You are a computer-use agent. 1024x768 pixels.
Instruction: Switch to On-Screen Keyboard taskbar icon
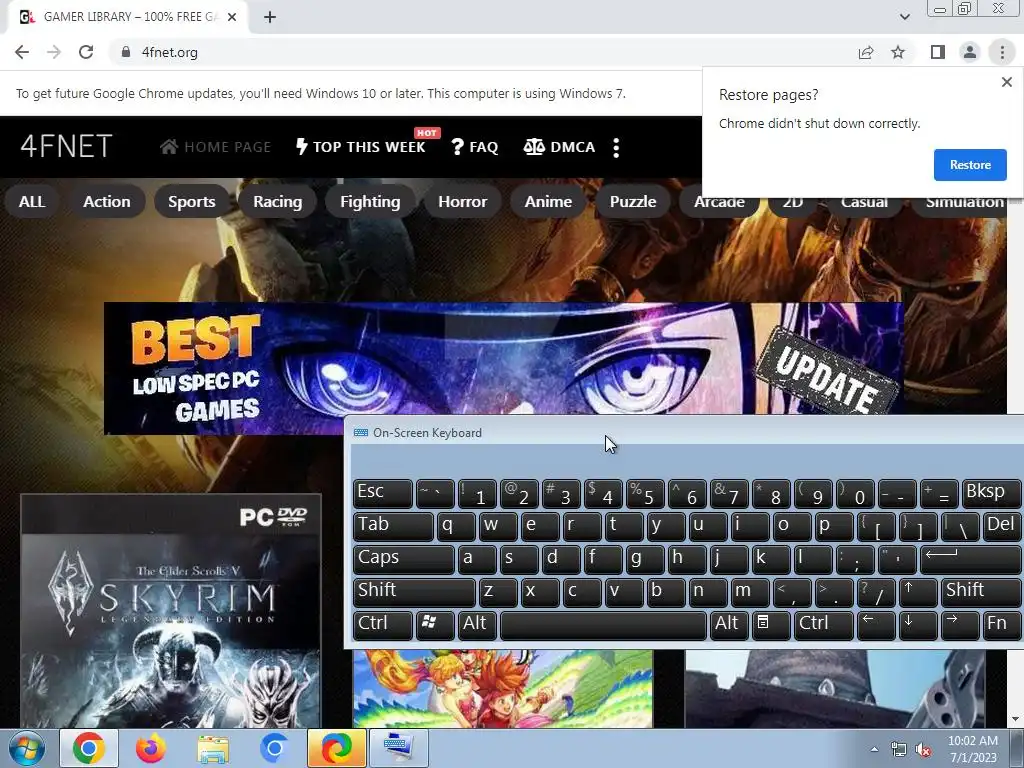[398, 748]
